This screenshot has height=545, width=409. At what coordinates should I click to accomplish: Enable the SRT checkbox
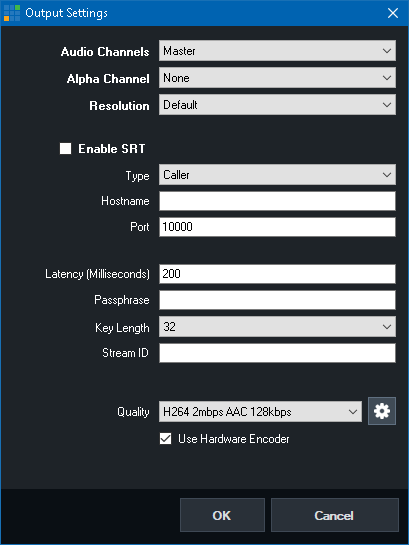[x=65, y=148]
